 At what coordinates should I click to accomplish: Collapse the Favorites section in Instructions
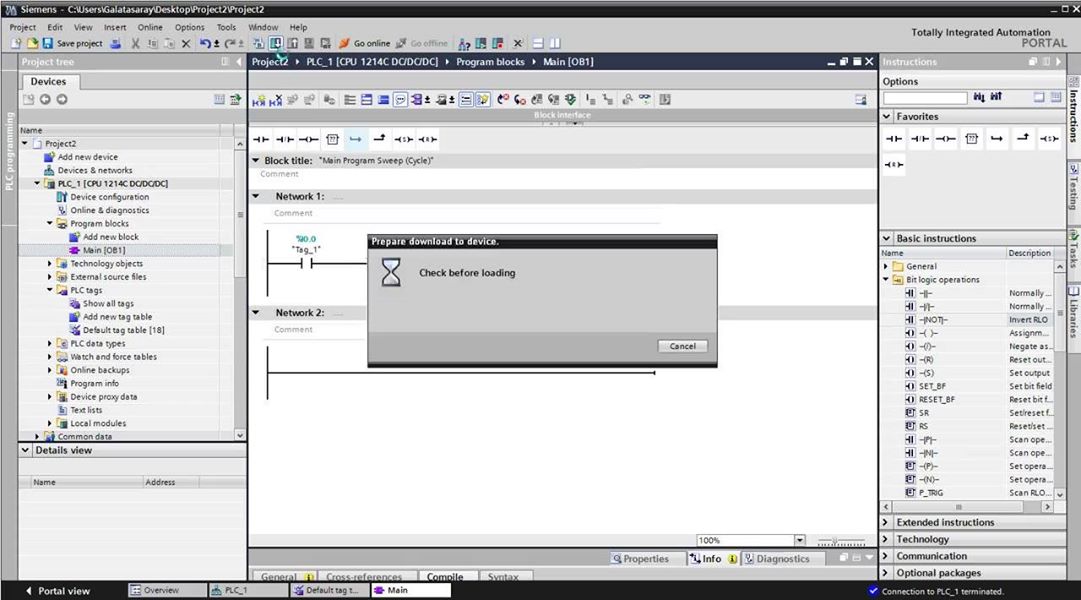point(887,117)
